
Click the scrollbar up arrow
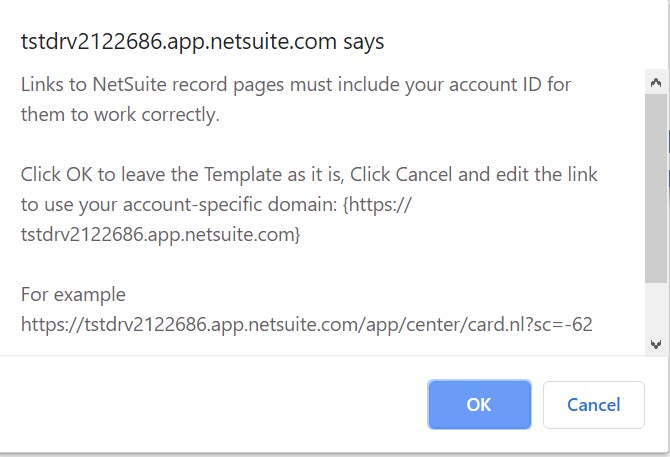[x=656, y=82]
